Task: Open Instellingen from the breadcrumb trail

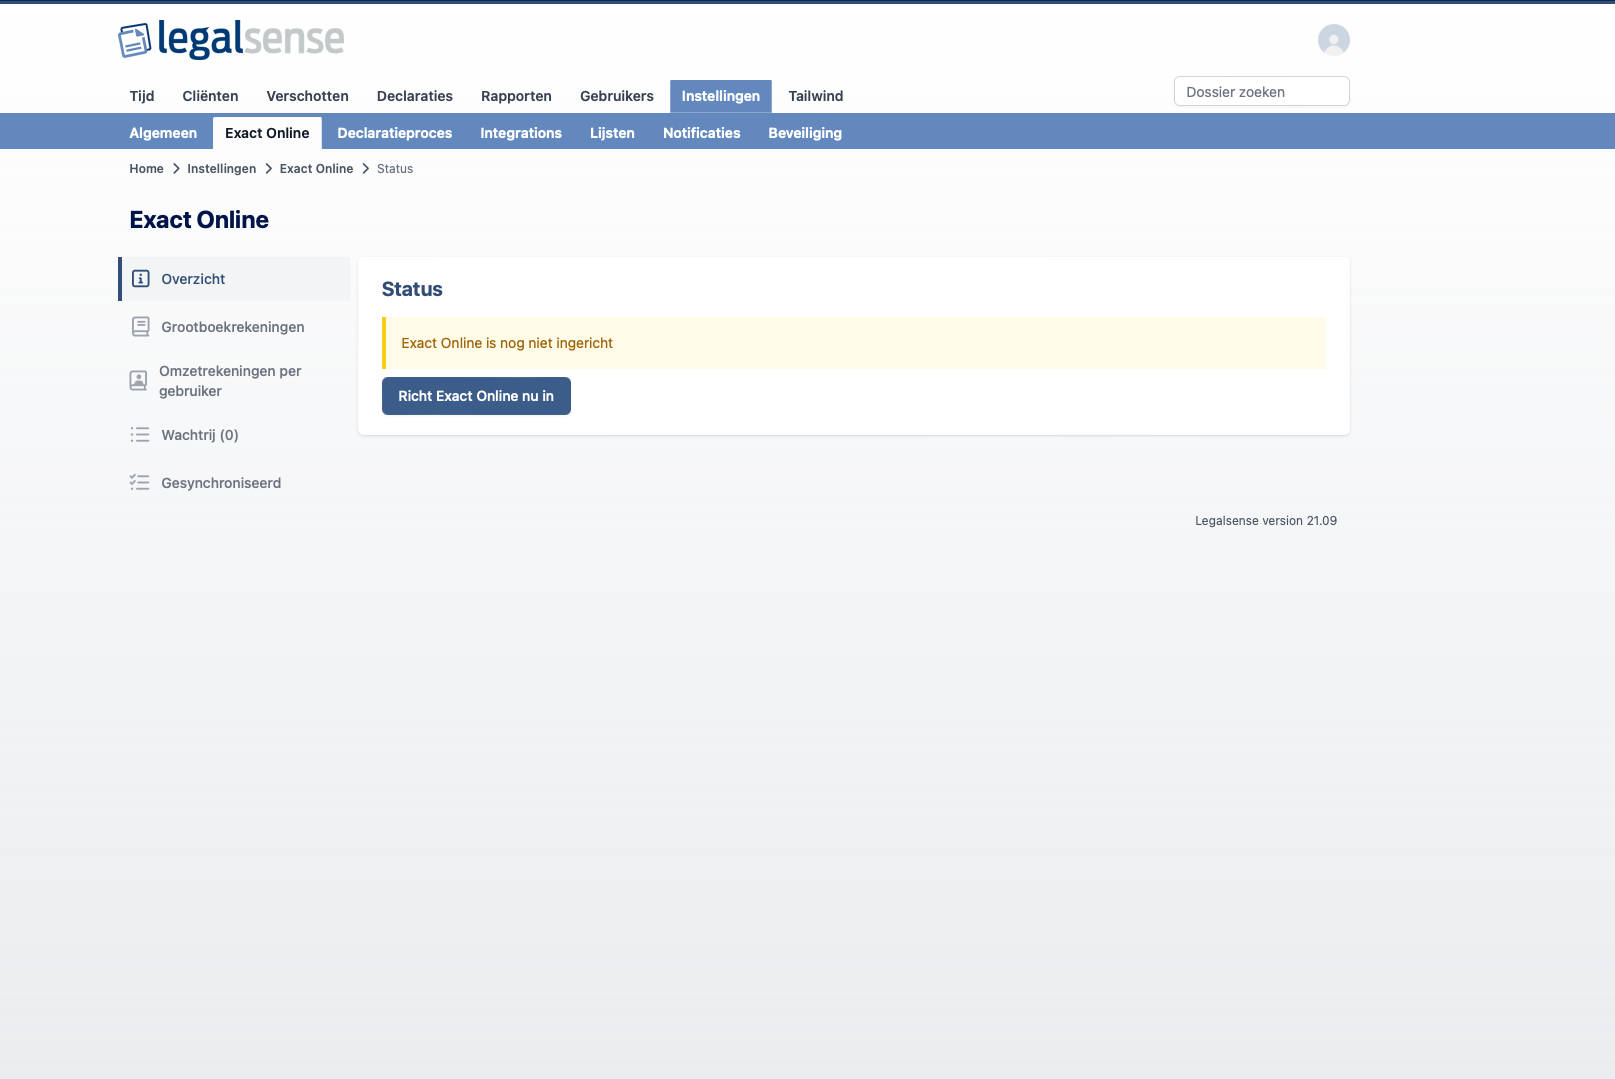Action: [221, 168]
